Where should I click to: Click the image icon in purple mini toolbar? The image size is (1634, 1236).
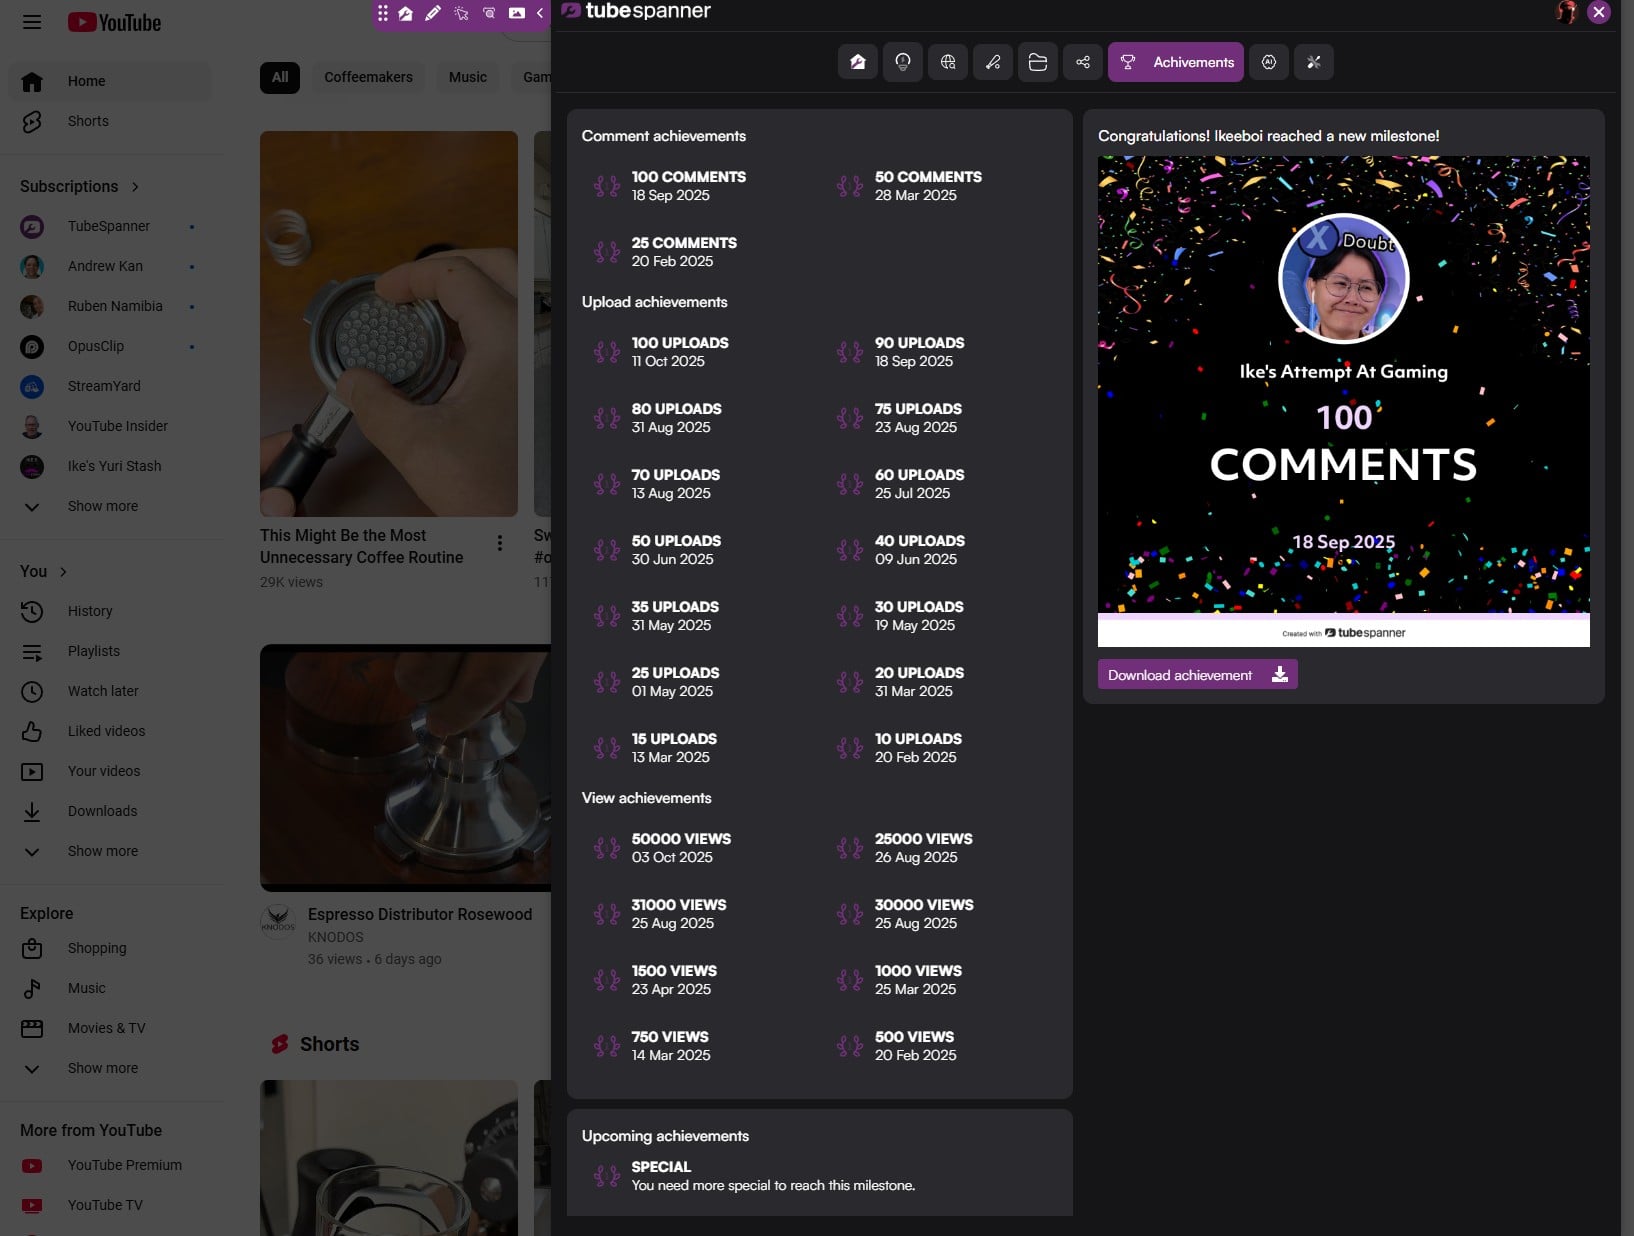pyautogui.click(x=517, y=13)
